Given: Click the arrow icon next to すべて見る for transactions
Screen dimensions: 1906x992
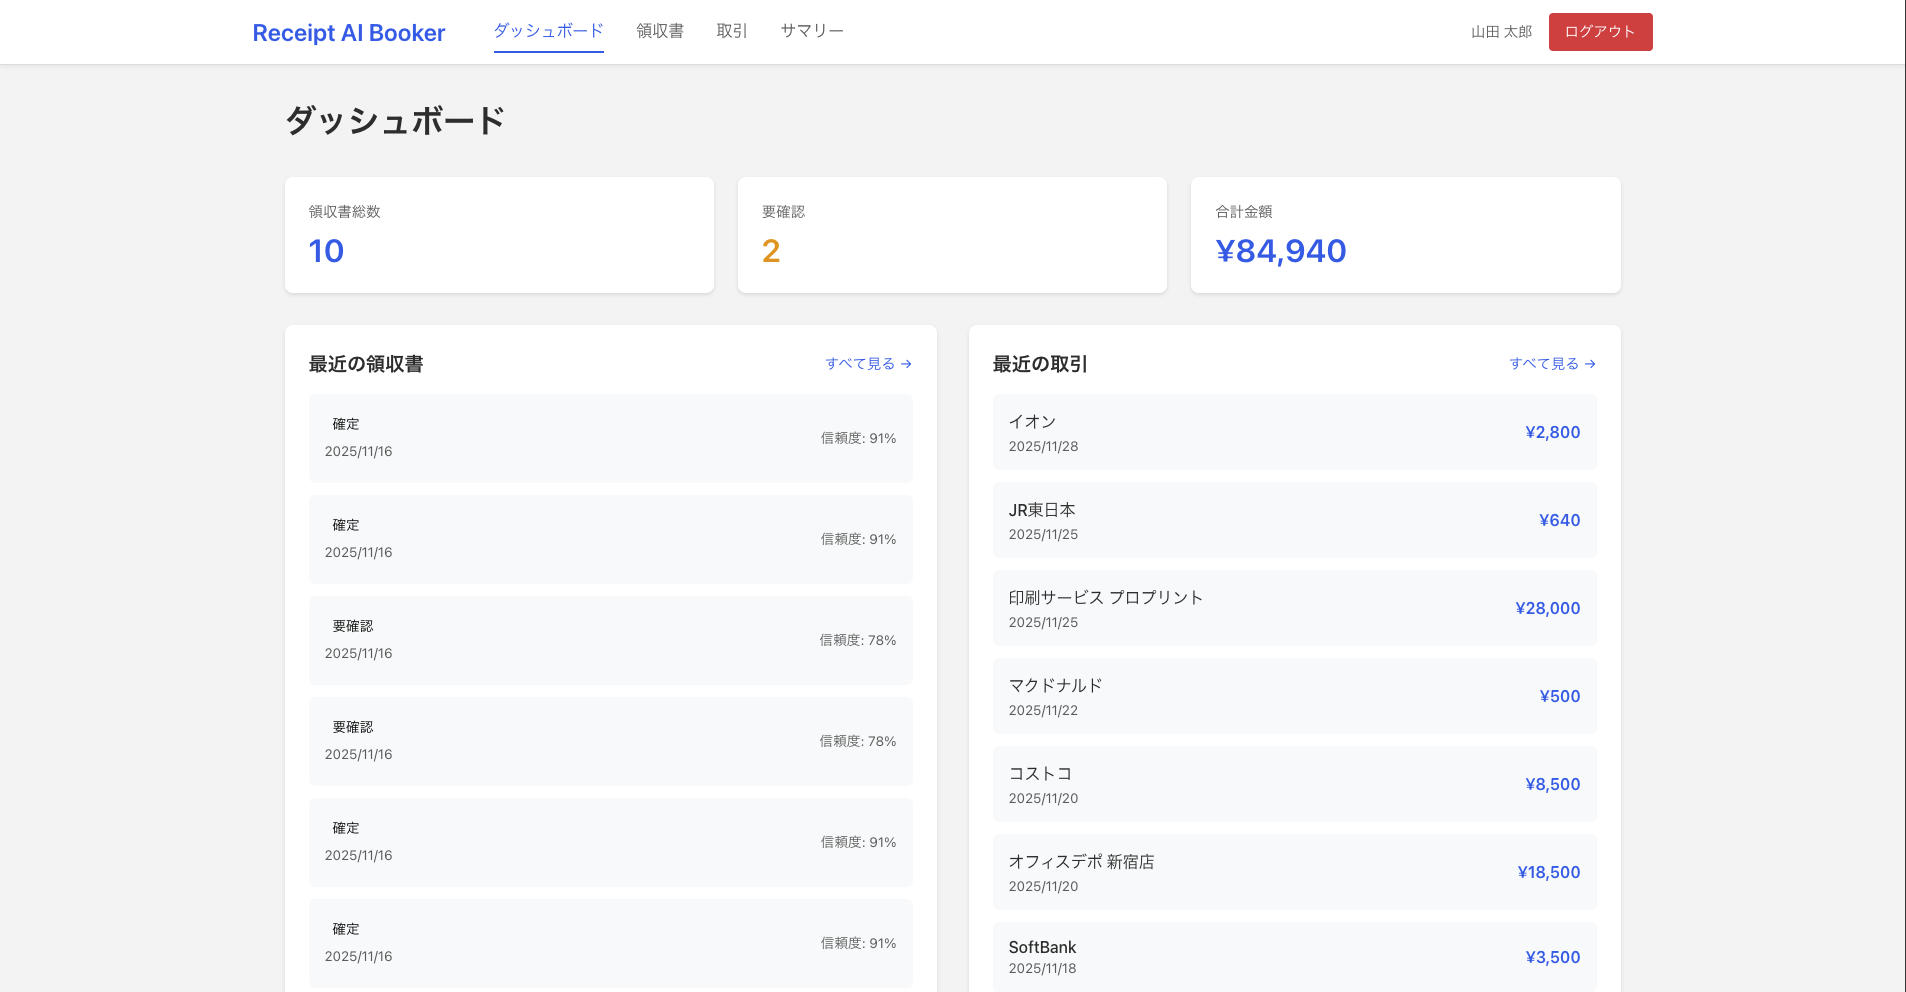Looking at the screenshot, I should [x=1590, y=364].
